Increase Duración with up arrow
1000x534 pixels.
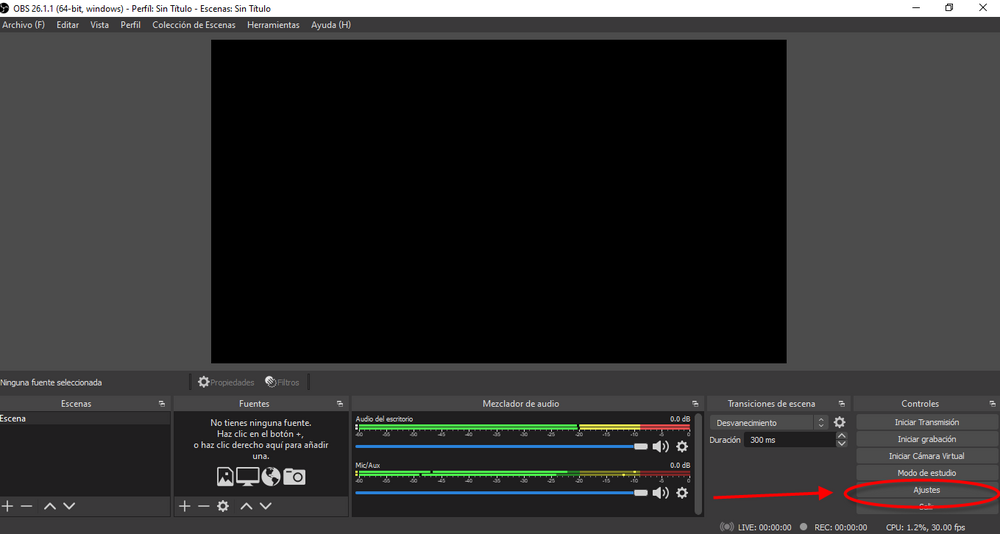pos(842,436)
